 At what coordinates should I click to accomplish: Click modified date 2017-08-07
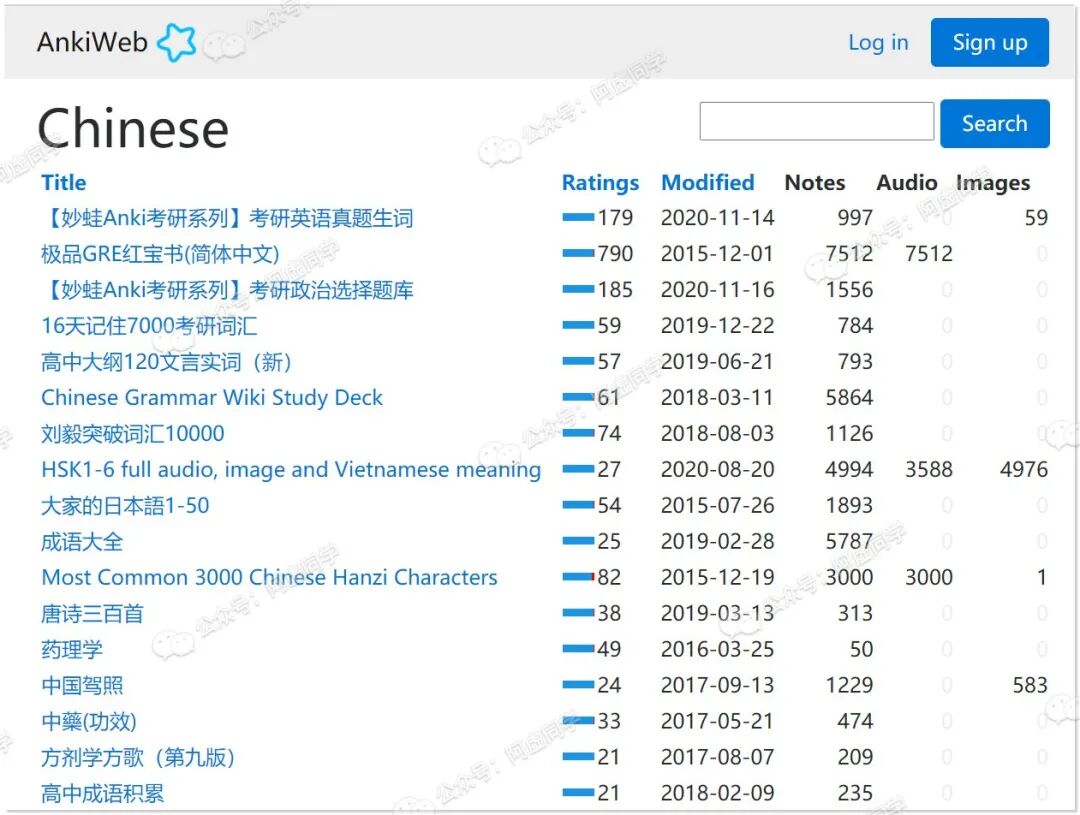pyautogui.click(x=717, y=756)
